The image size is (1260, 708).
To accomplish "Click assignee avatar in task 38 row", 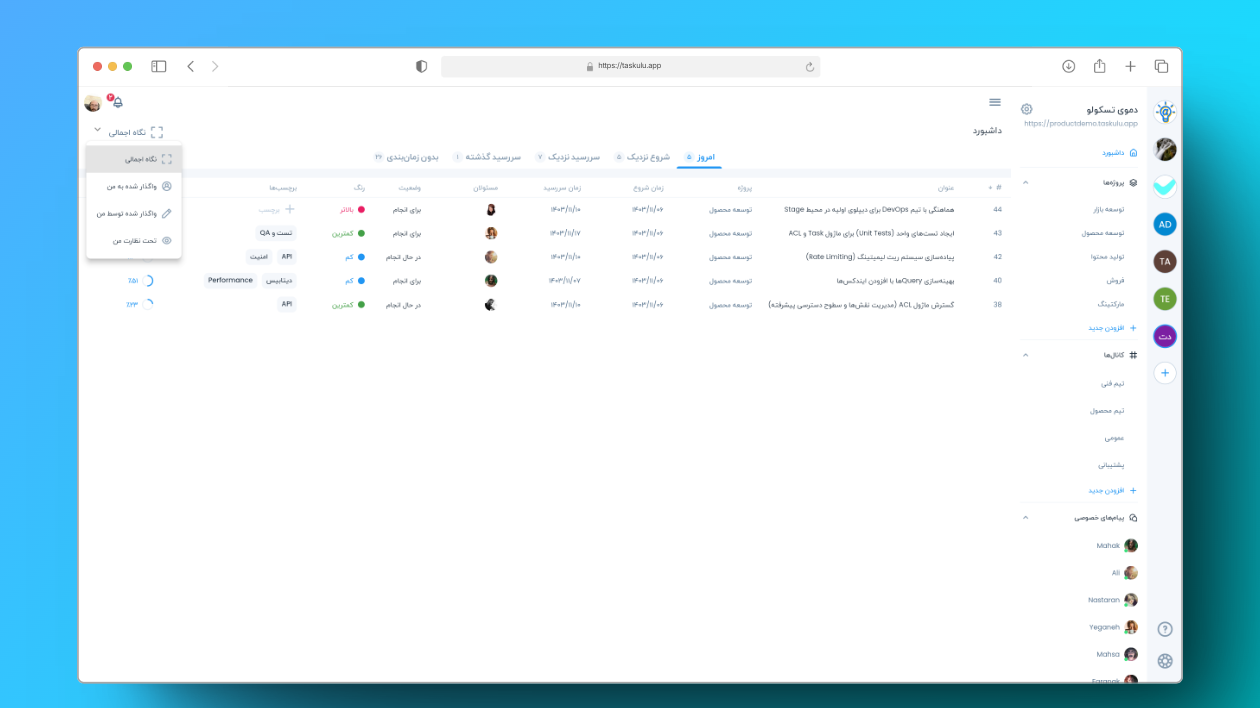I will (x=491, y=305).
